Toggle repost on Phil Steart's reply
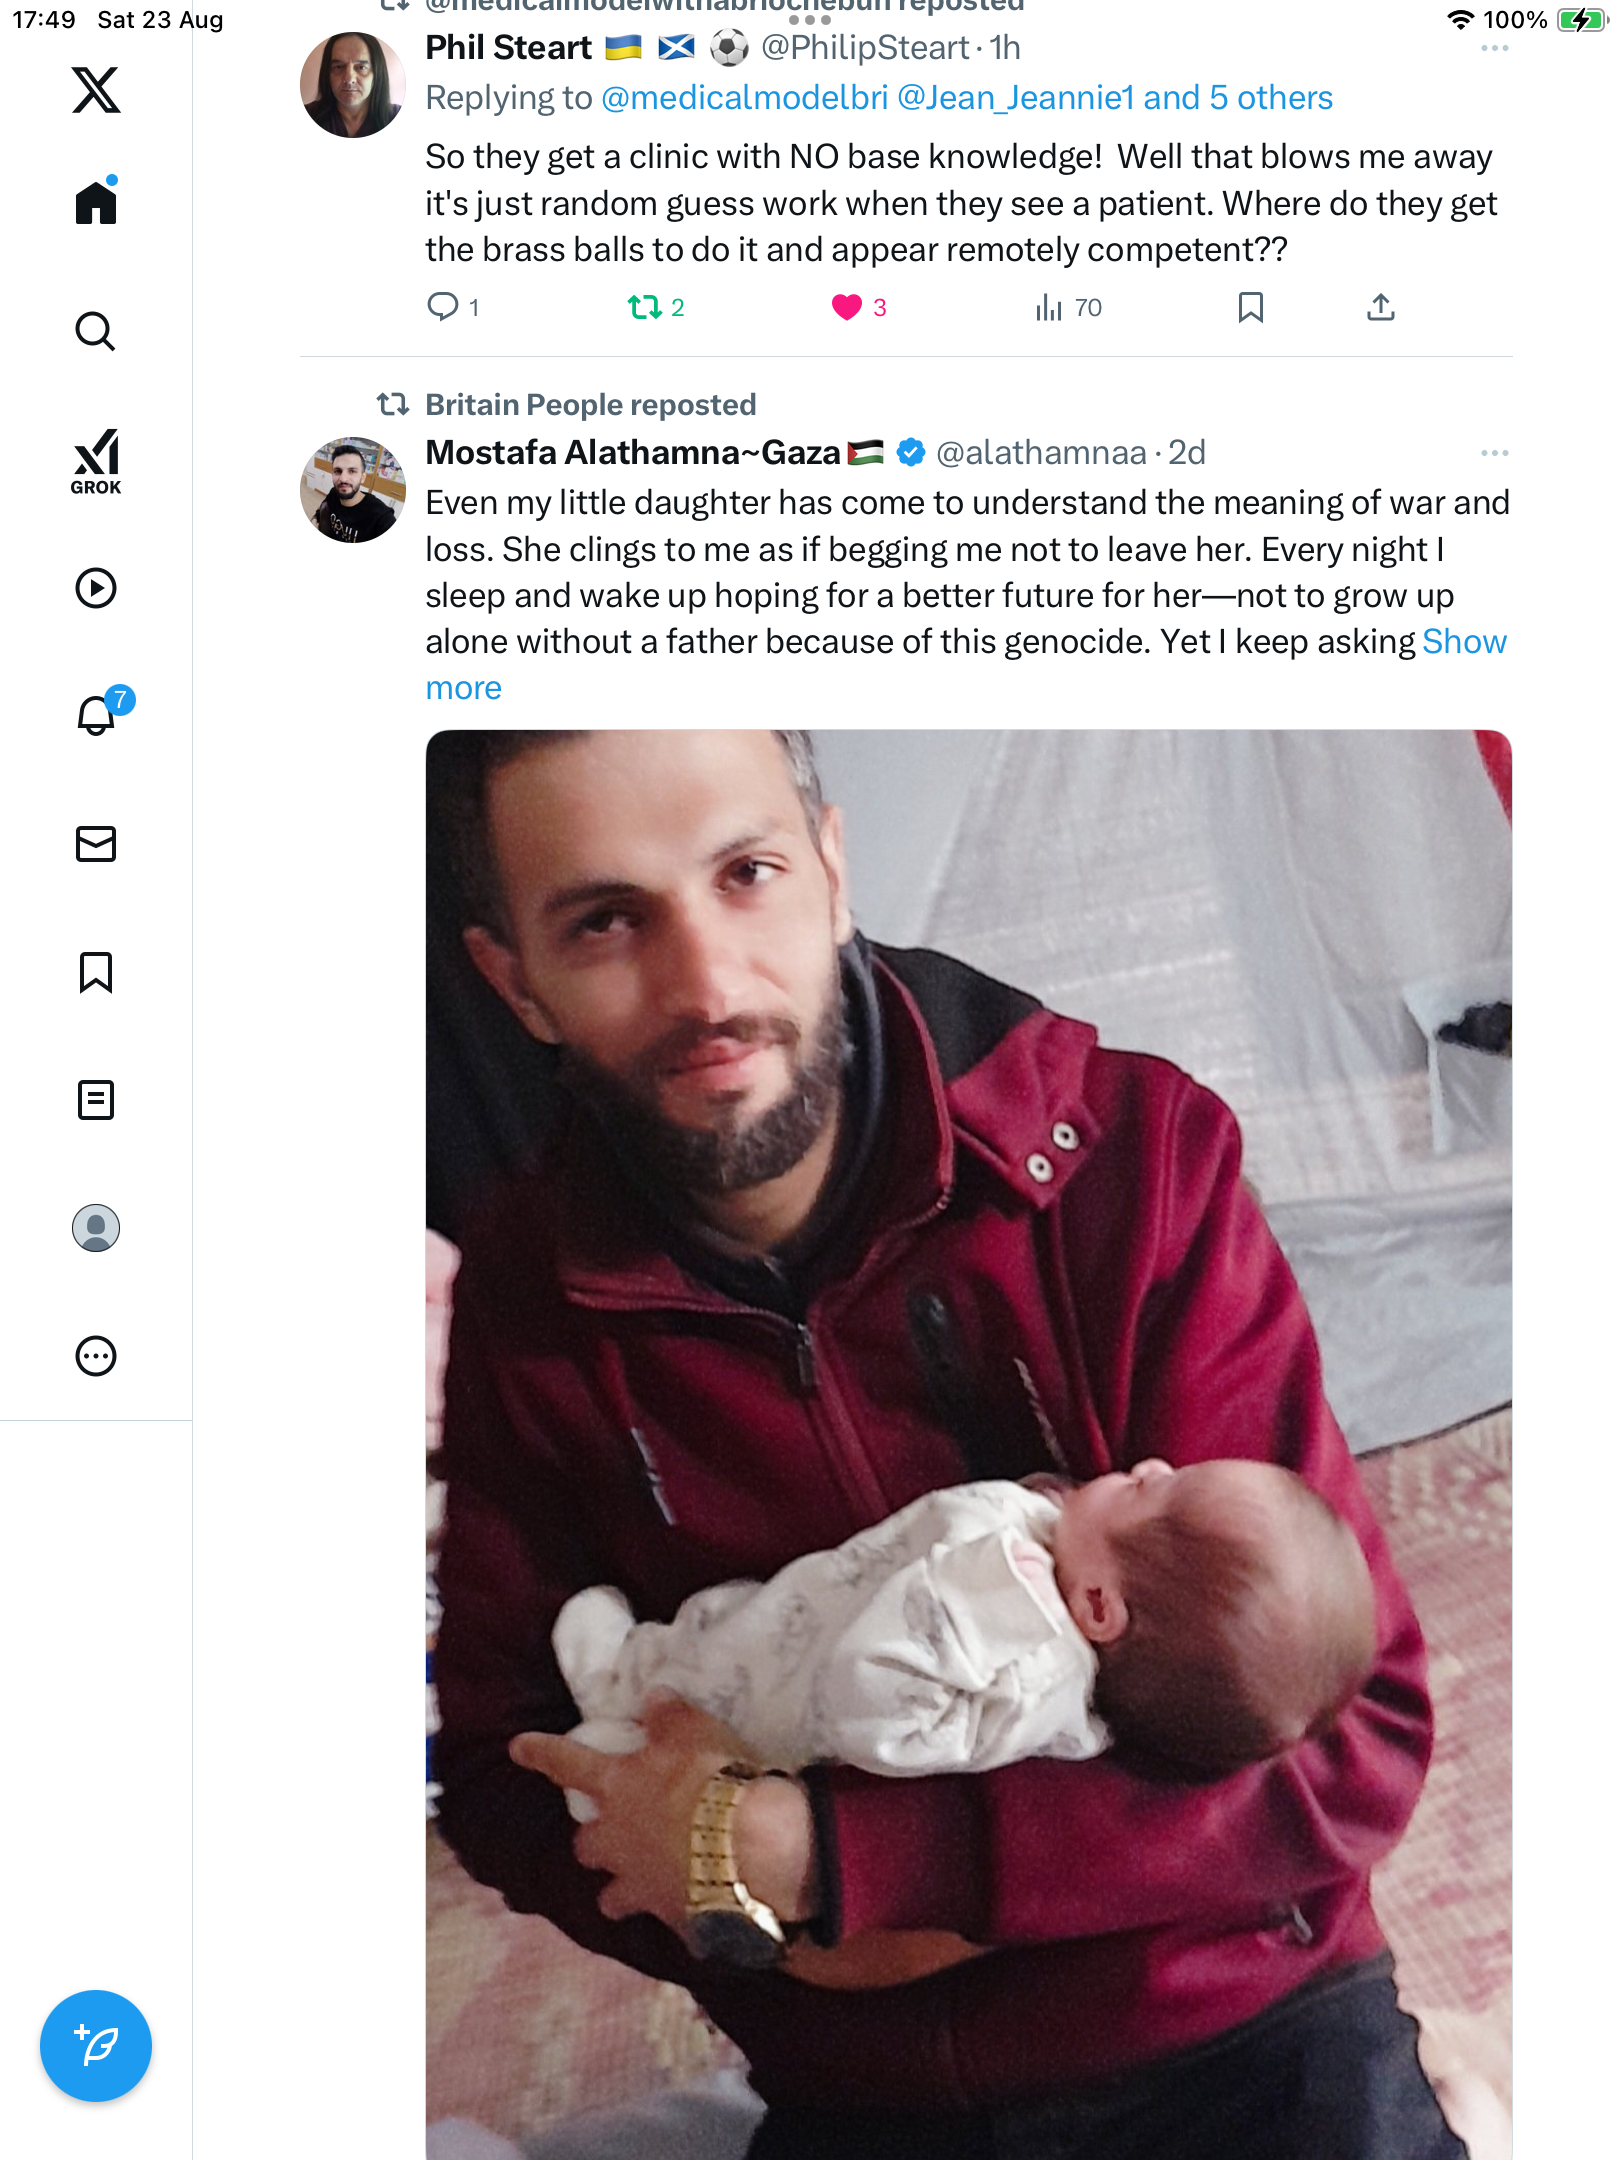Viewport: 1620px width, 2160px height. 645,307
